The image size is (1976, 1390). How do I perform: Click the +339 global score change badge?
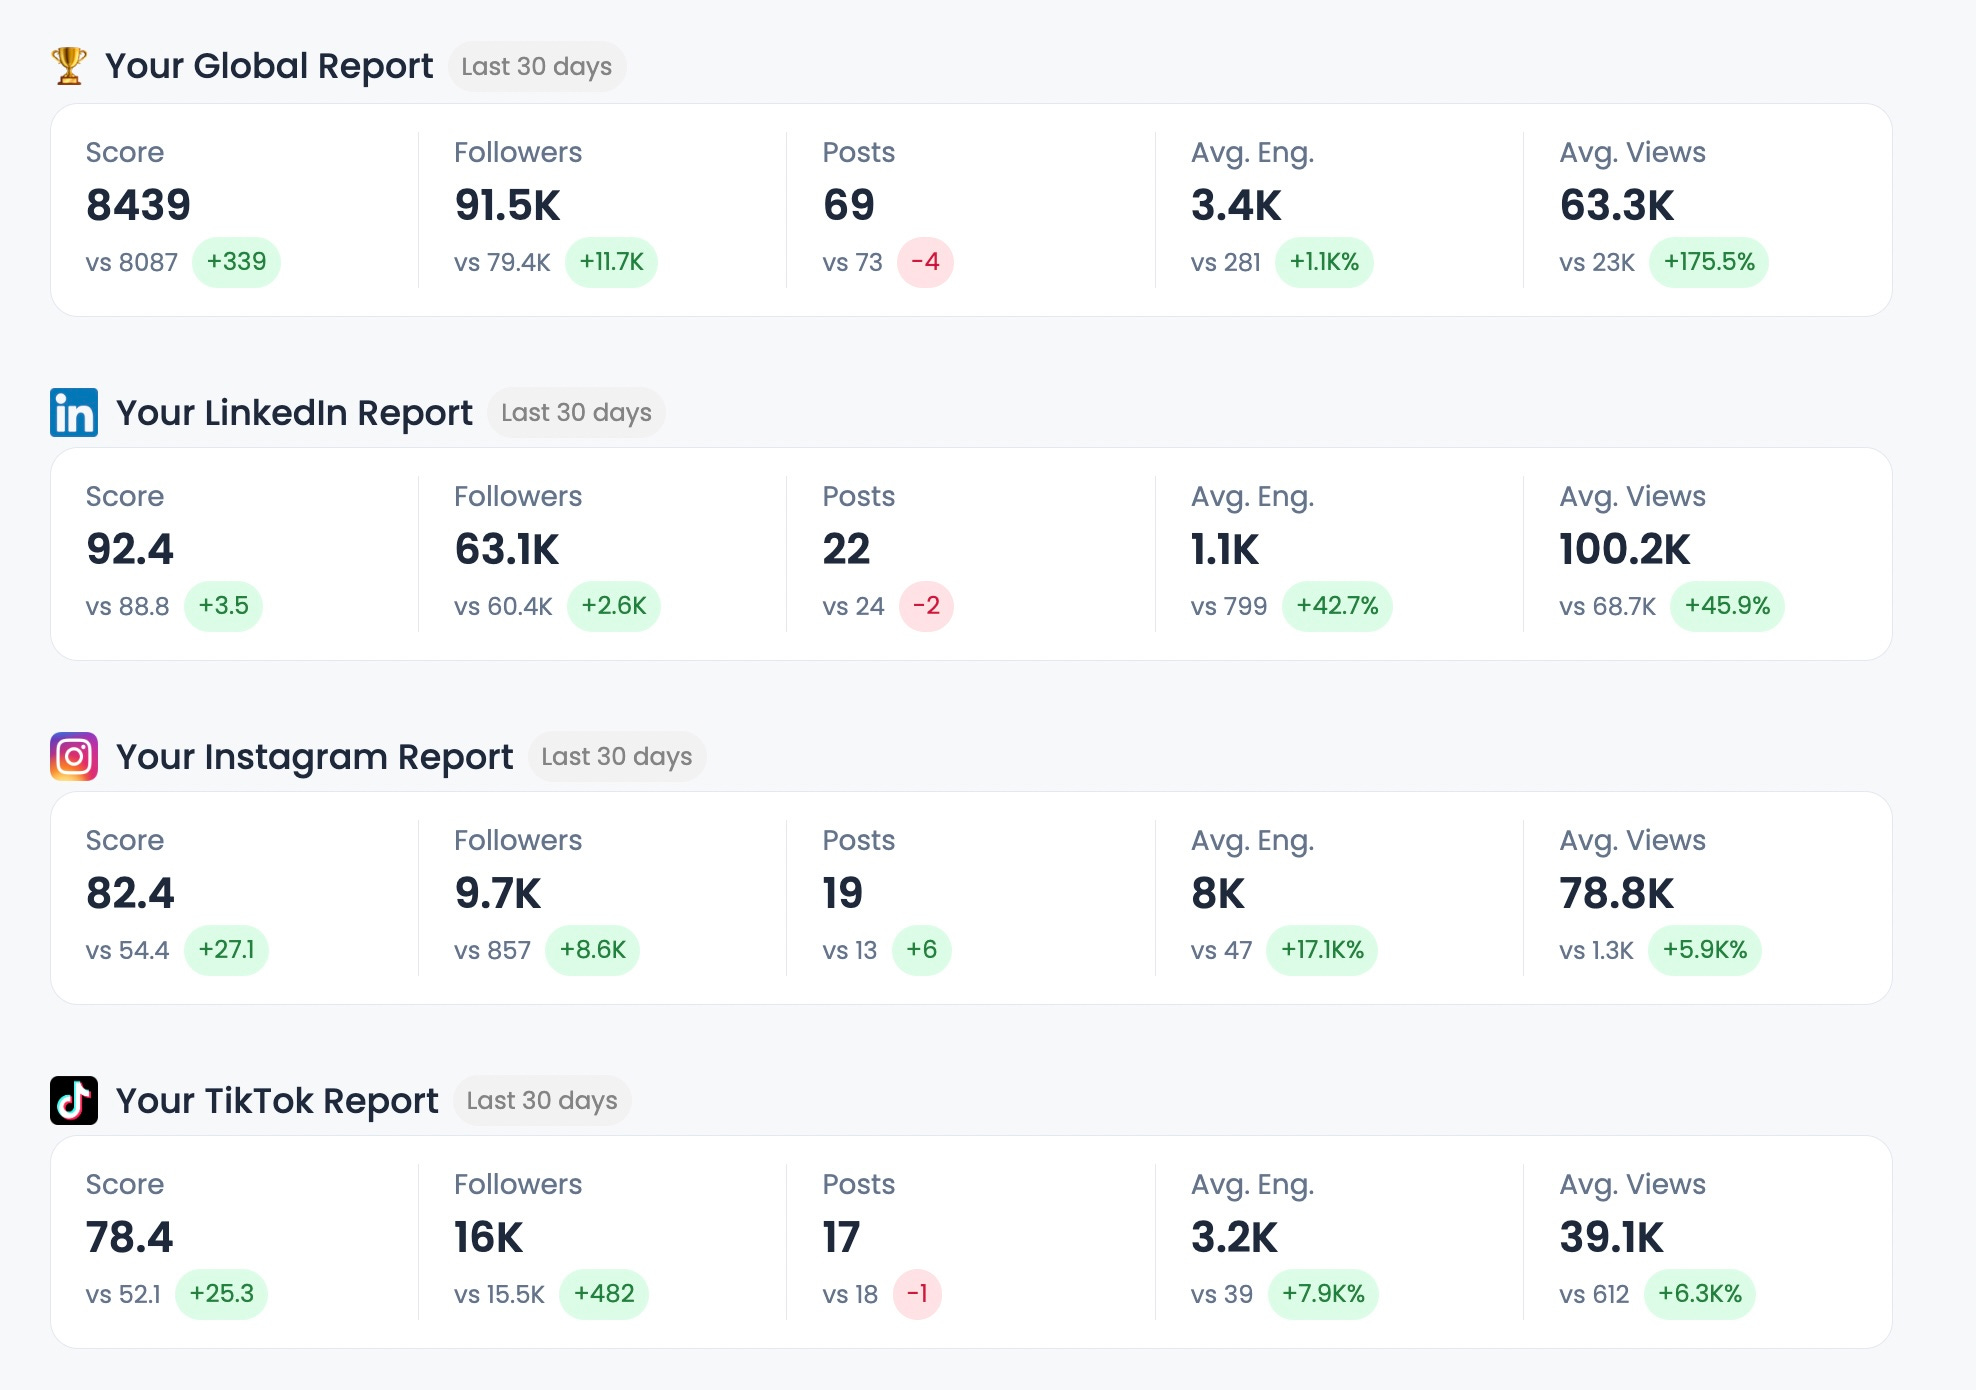(x=236, y=262)
